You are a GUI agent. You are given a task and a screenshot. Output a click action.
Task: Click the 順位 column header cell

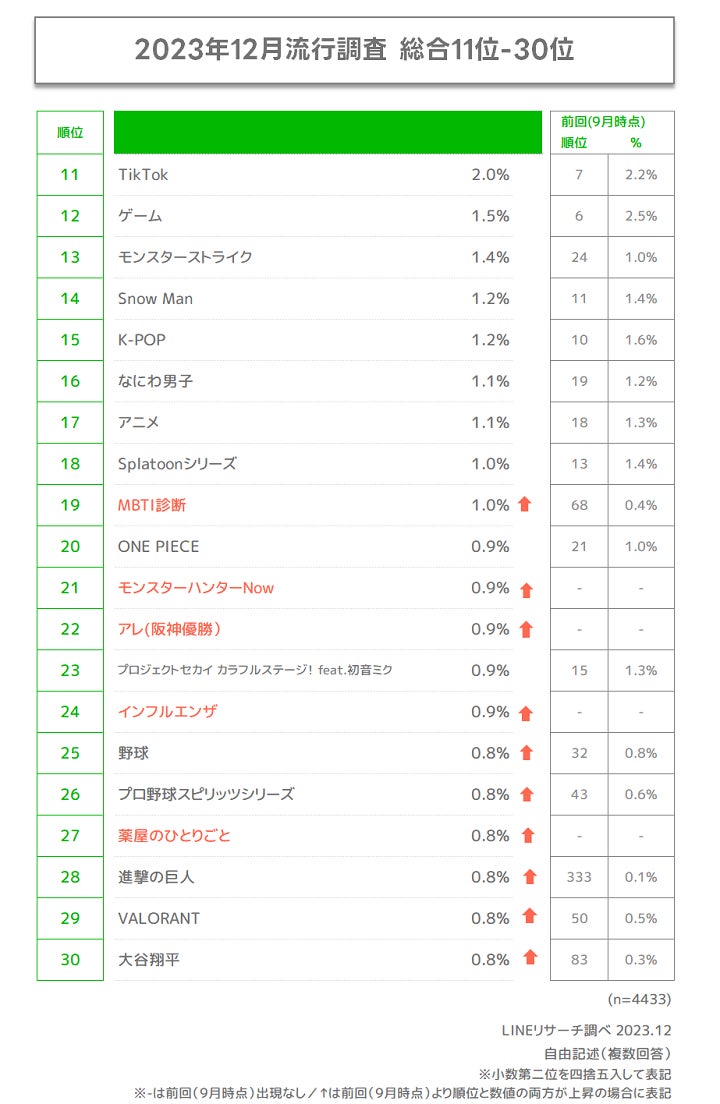(x=70, y=132)
